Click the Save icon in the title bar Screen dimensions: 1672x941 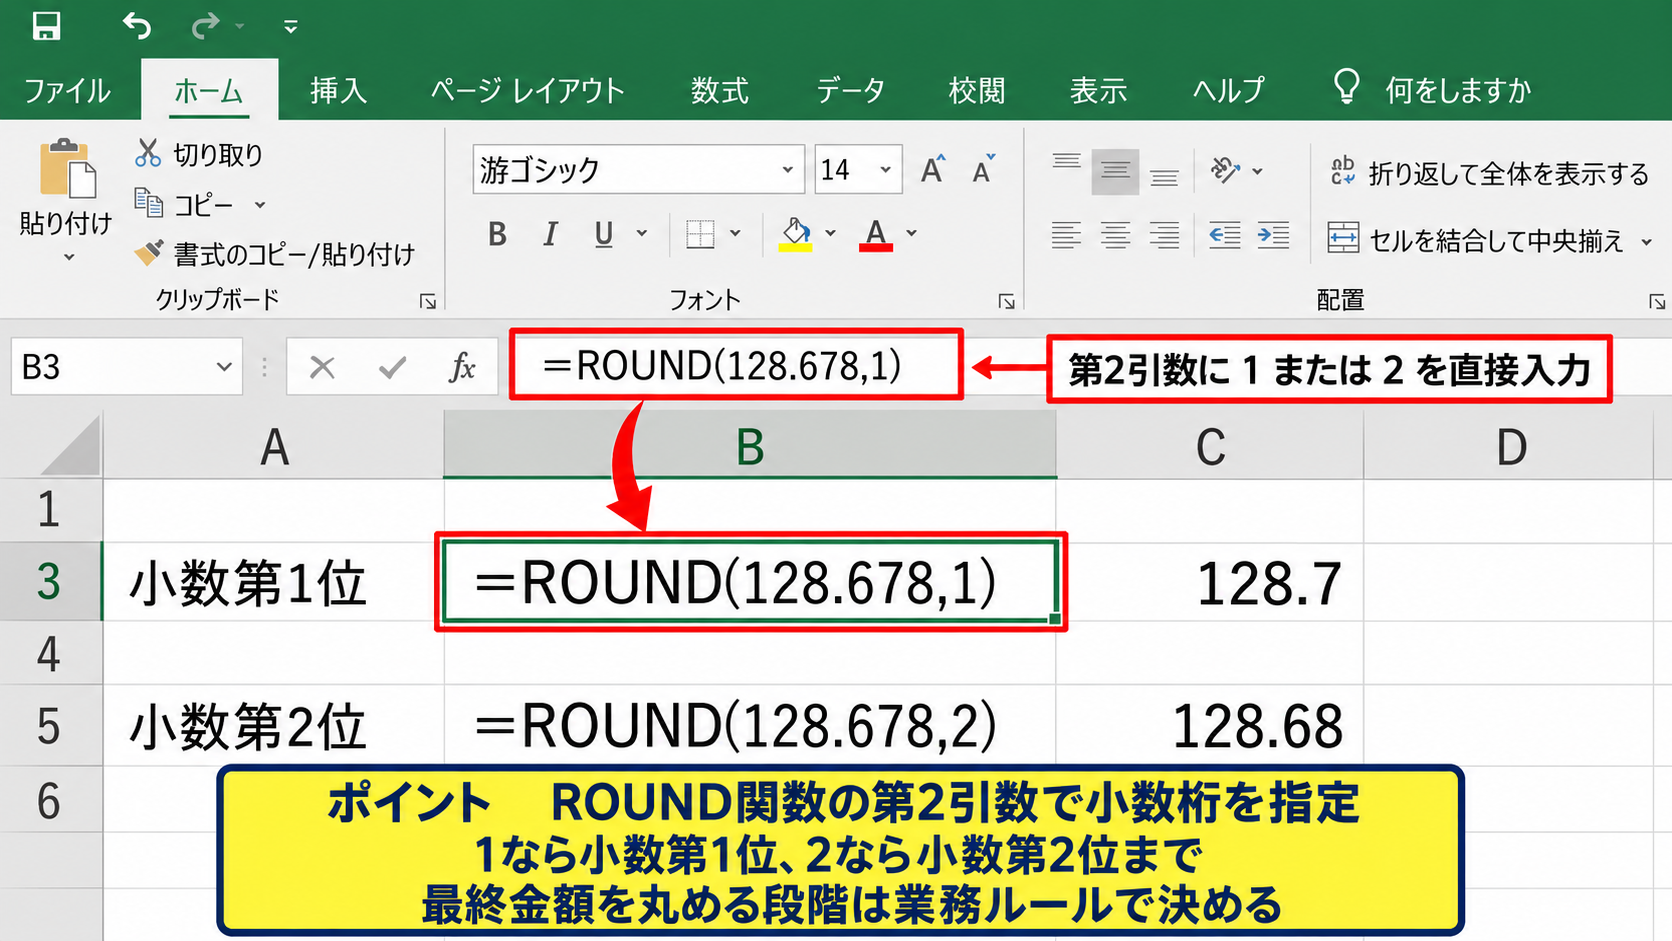(x=46, y=25)
